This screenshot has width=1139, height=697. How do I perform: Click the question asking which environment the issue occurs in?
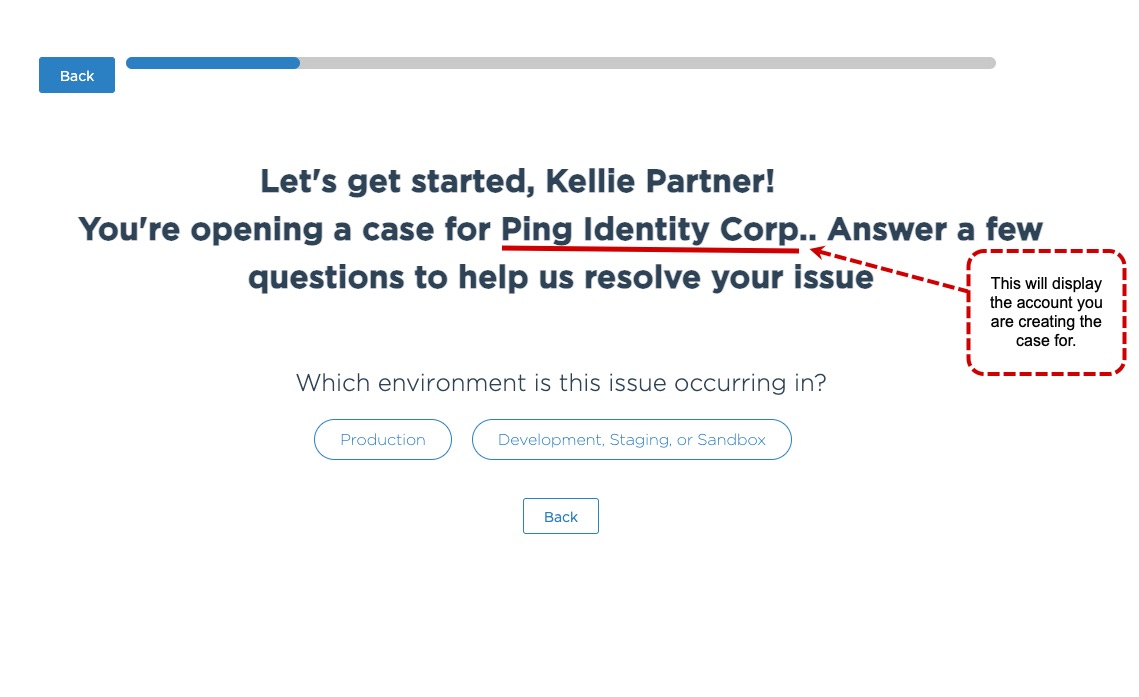coord(561,382)
